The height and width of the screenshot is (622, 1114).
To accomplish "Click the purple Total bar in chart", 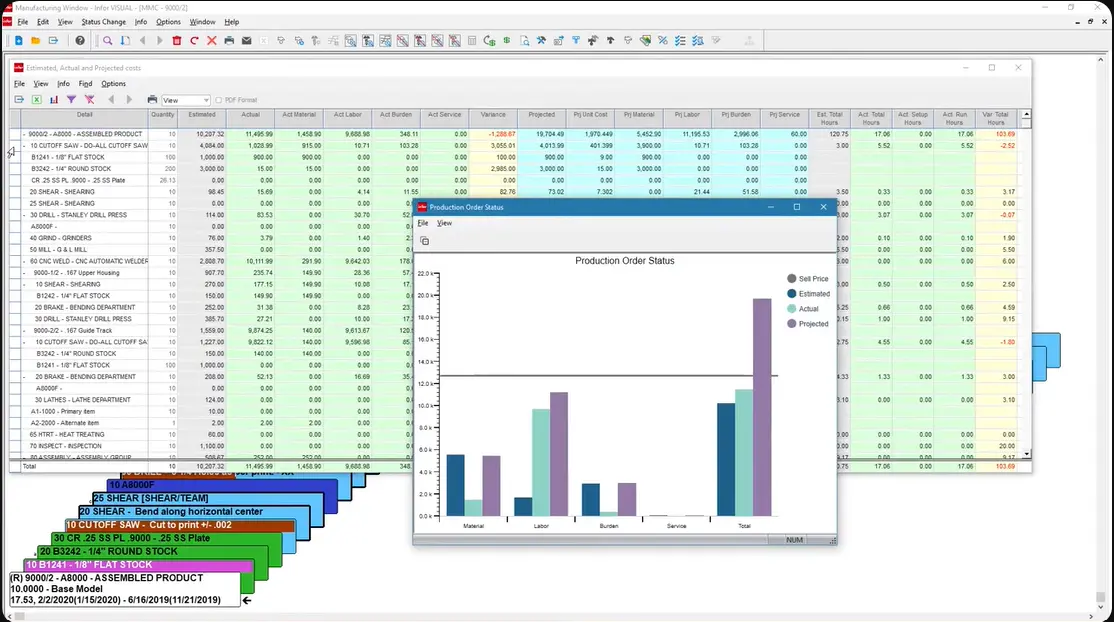I will [x=762, y=407].
